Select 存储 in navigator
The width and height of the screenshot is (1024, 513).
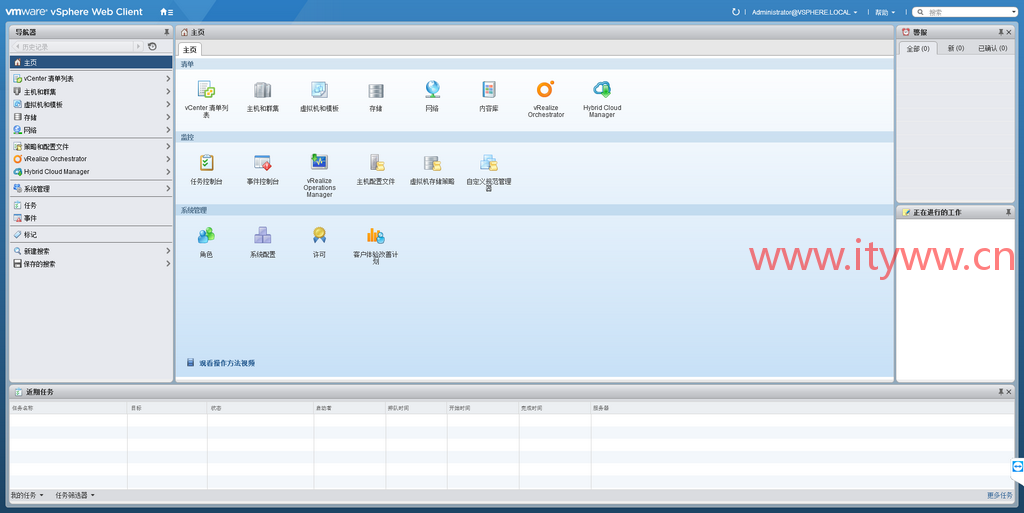click(91, 117)
